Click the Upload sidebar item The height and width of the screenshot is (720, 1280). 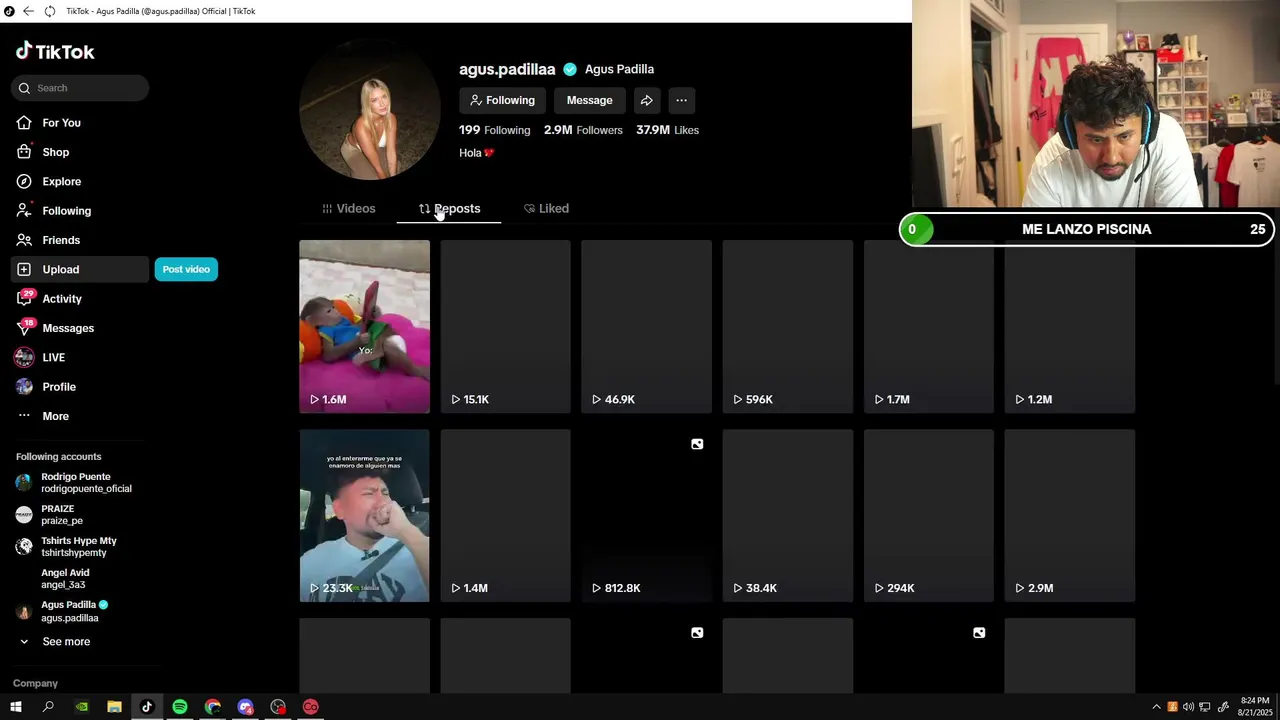click(x=80, y=269)
